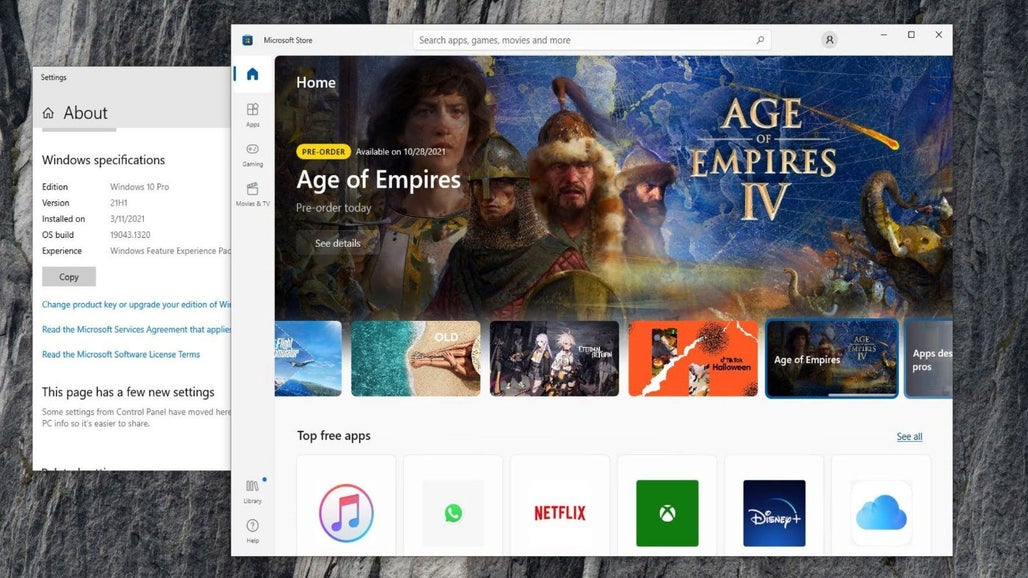Open the WhatsApp app tile

pyautogui.click(x=453, y=512)
